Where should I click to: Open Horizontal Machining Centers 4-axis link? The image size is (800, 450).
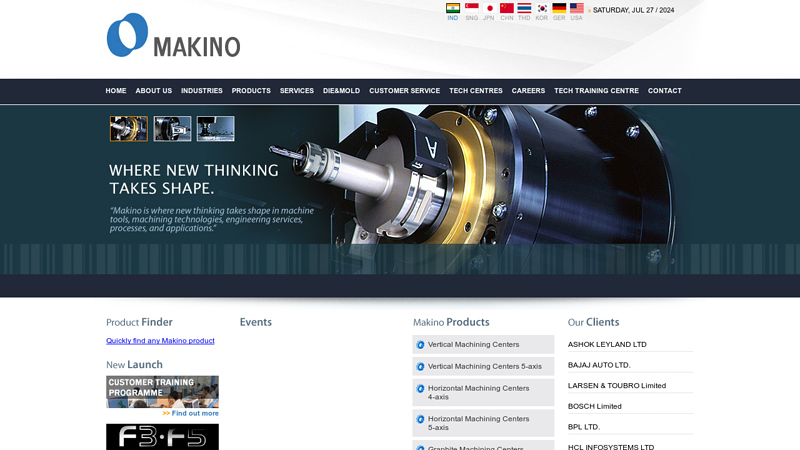pos(479,392)
